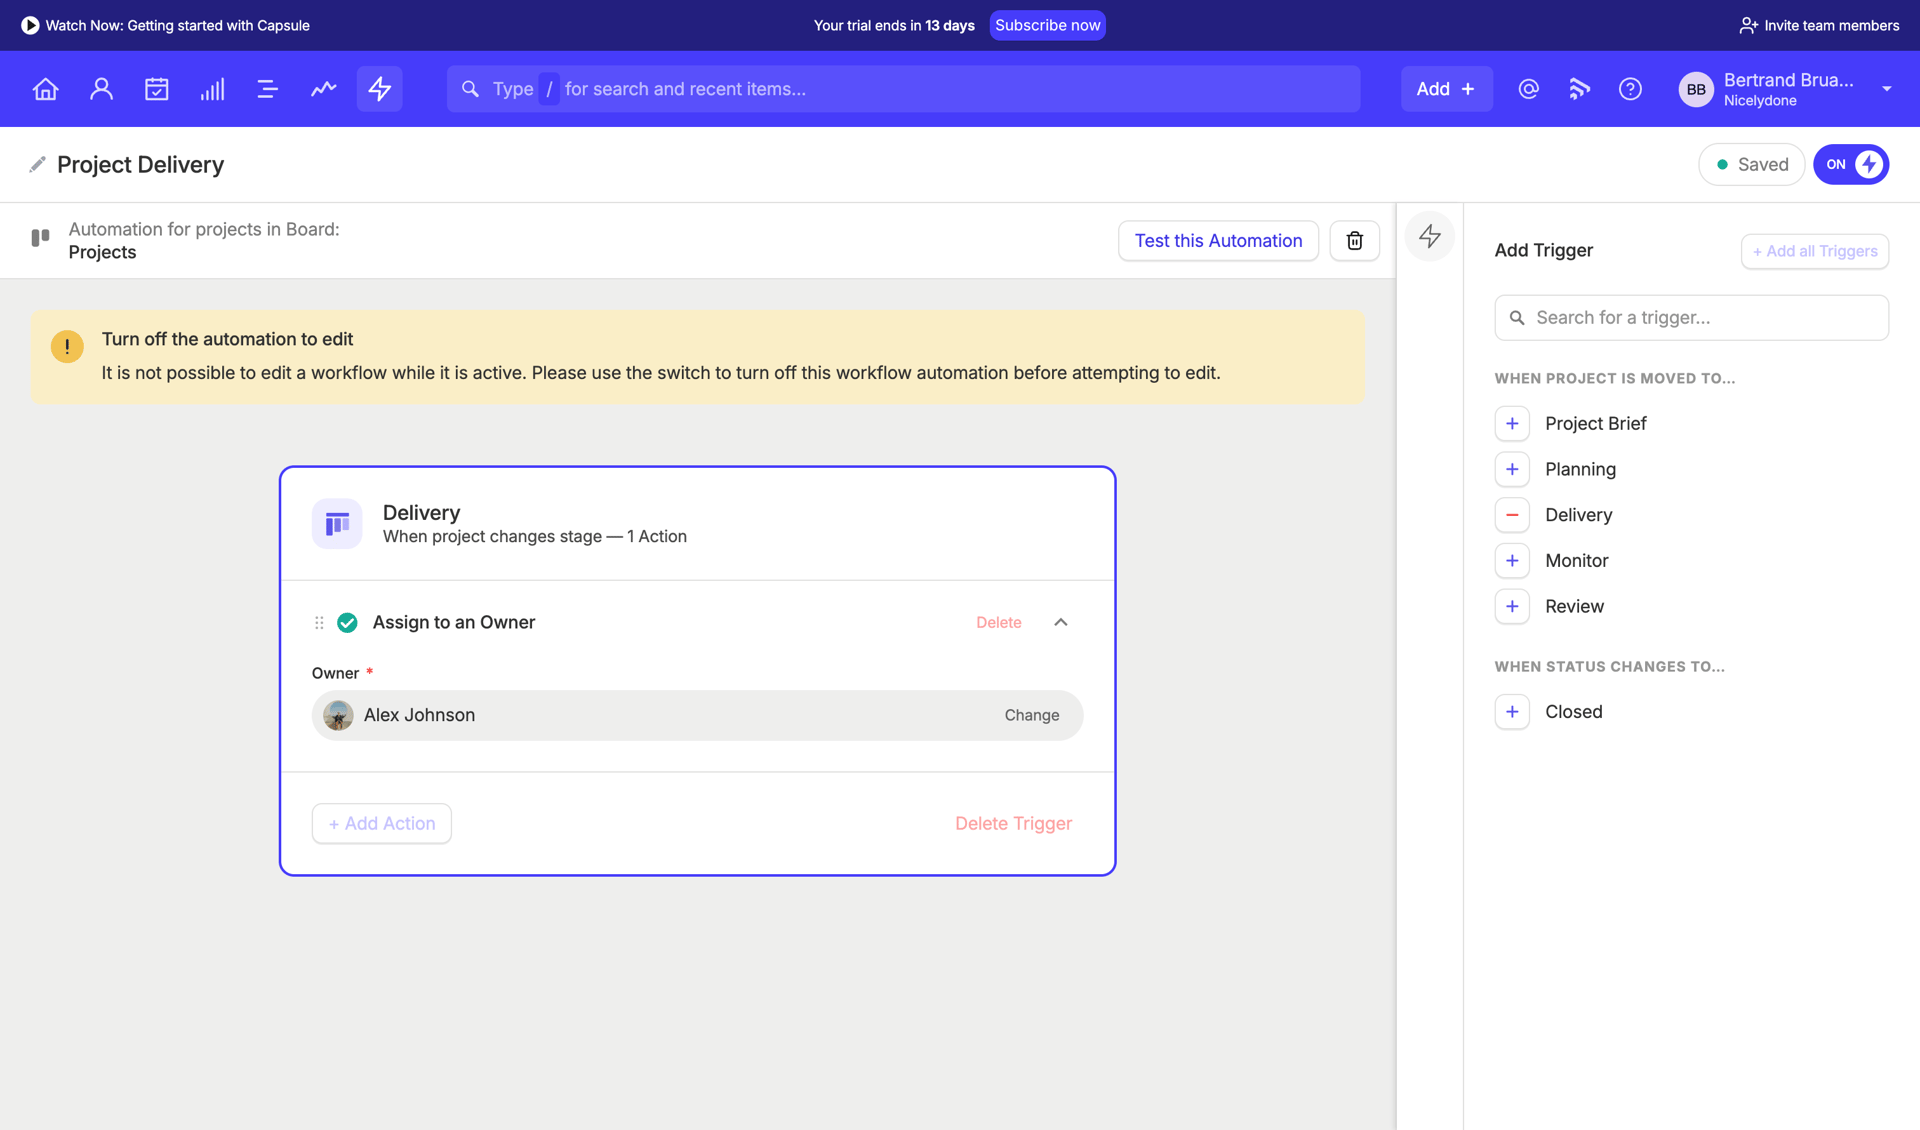Turn off the automation with the ON switch
This screenshot has width=1920, height=1130.
pyautogui.click(x=1851, y=164)
